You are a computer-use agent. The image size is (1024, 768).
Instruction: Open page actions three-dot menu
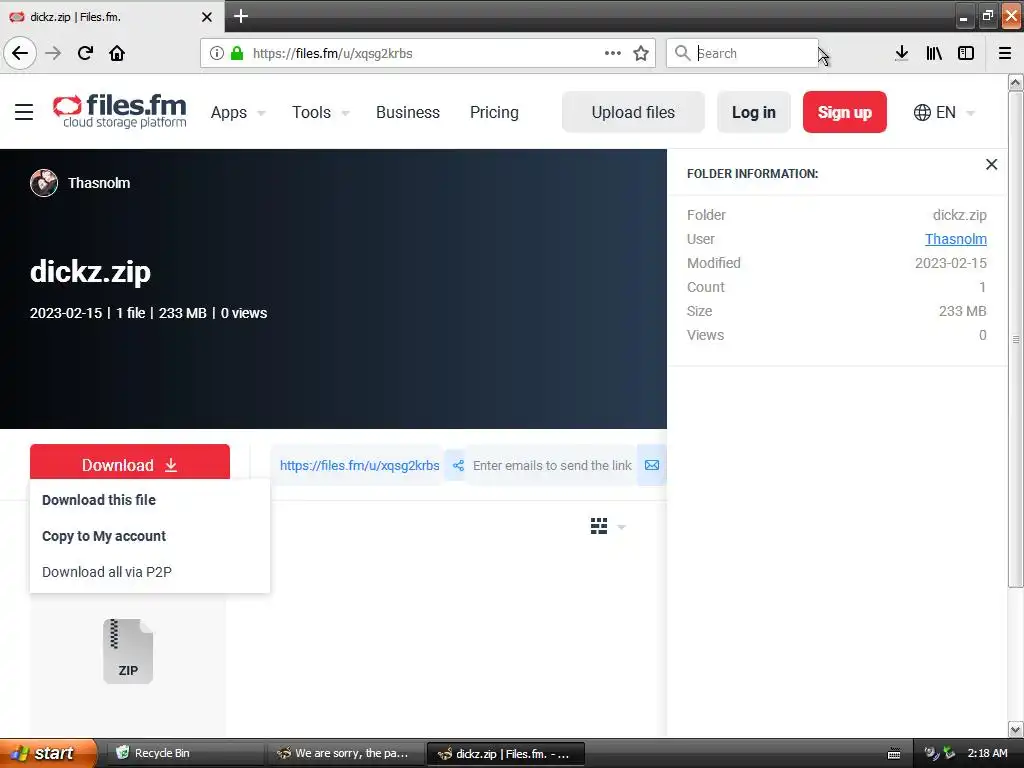tap(613, 53)
